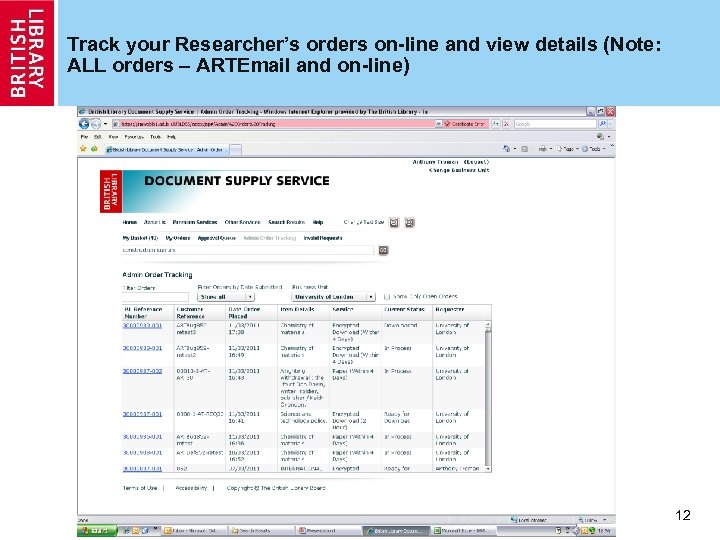Go to Home in site navigation
This screenshot has height=540, width=720.
[x=129, y=222]
